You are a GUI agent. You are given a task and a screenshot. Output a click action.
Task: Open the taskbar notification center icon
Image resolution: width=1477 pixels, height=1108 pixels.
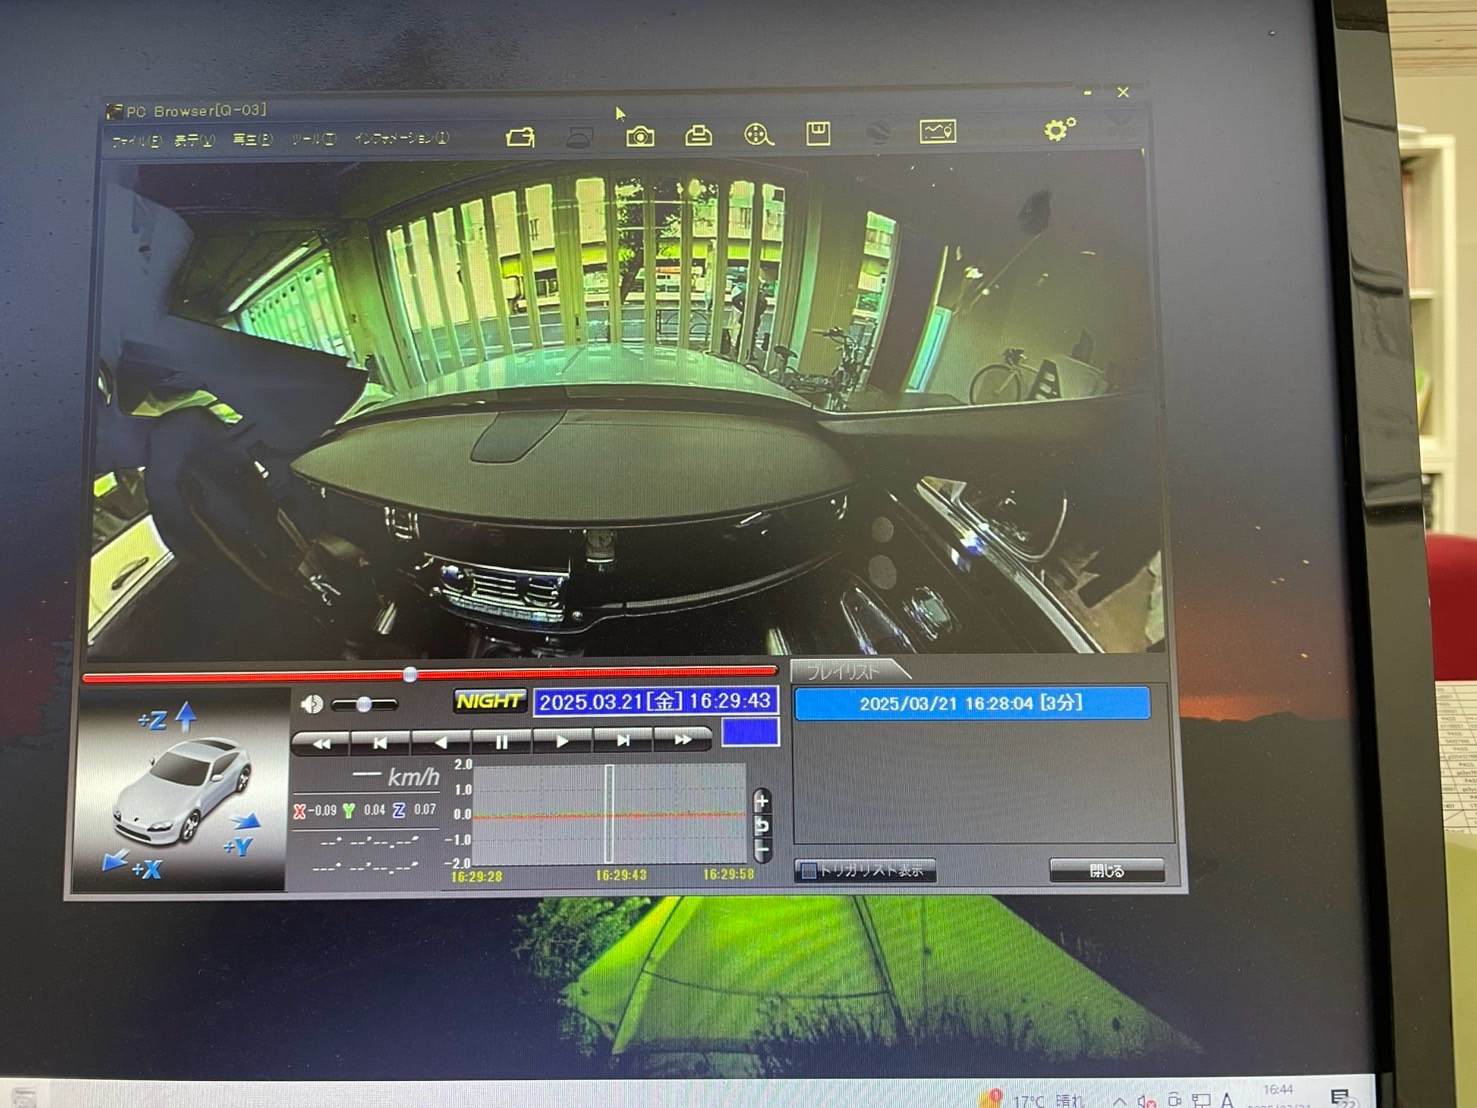(x=1341, y=1098)
